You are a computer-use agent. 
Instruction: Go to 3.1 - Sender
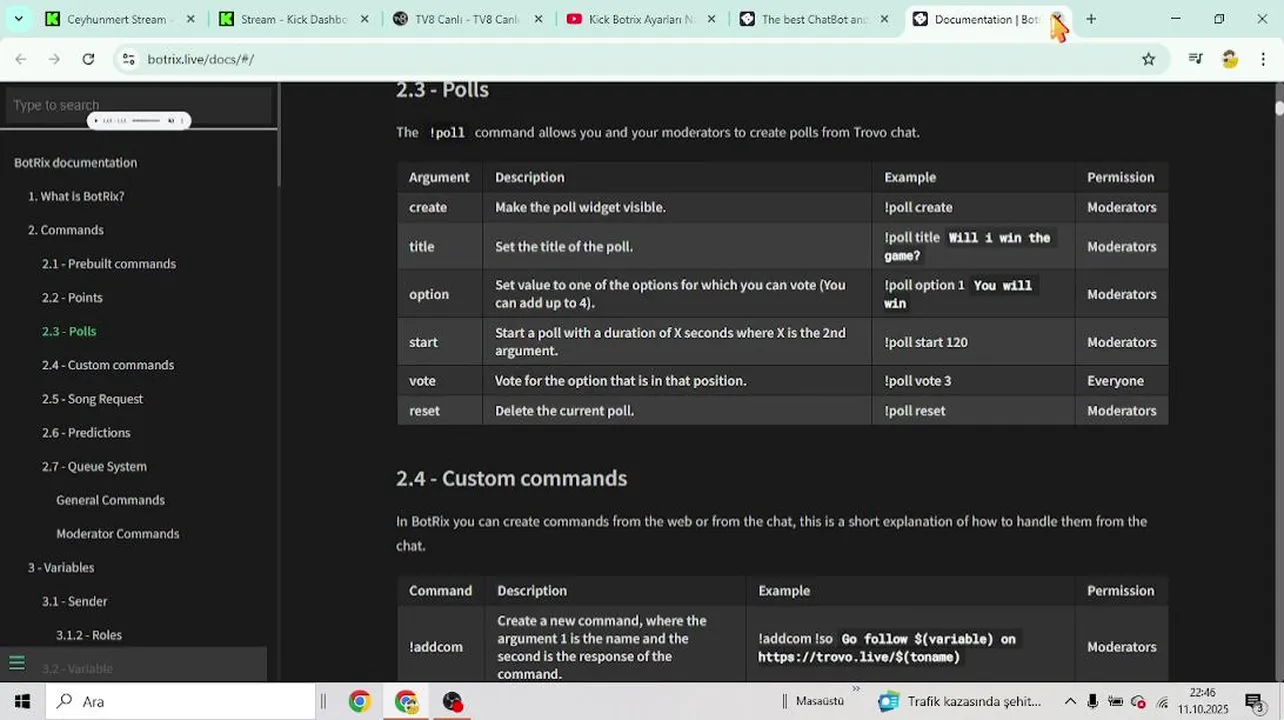click(74, 602)
